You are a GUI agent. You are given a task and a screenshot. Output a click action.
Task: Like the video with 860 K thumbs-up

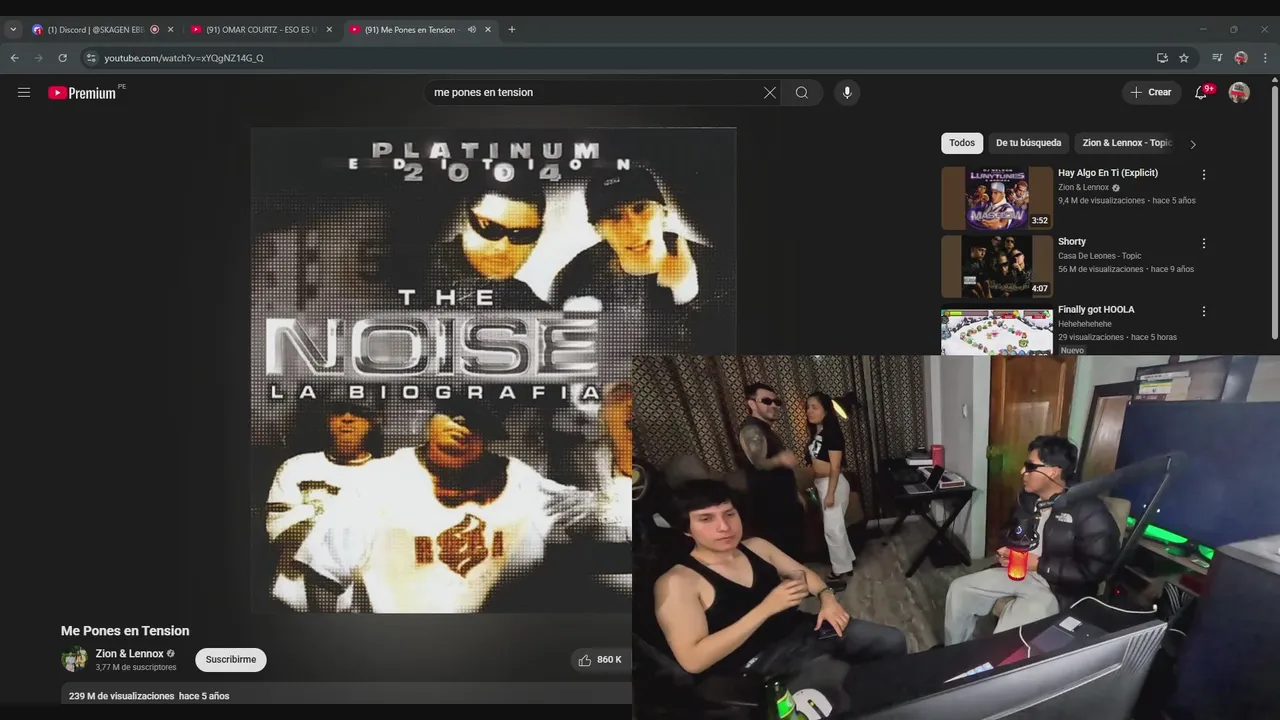599,659
